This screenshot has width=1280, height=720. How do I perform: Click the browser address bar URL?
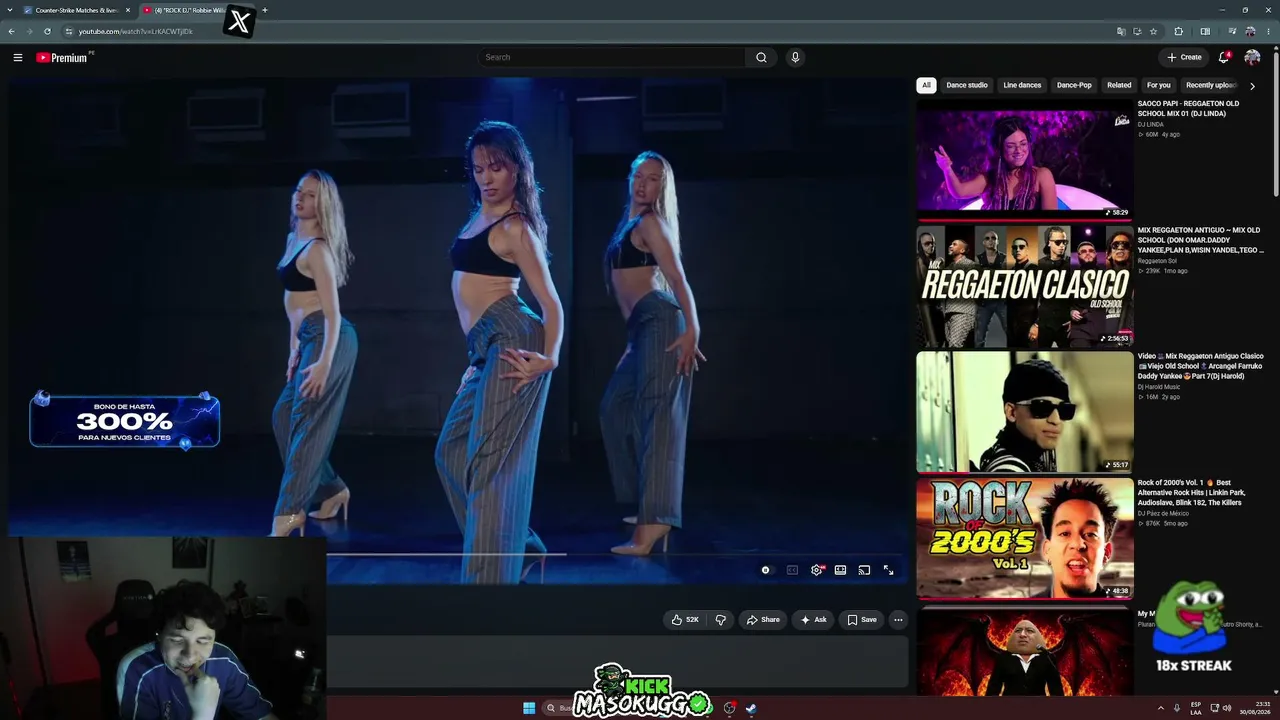pos(136,31)
